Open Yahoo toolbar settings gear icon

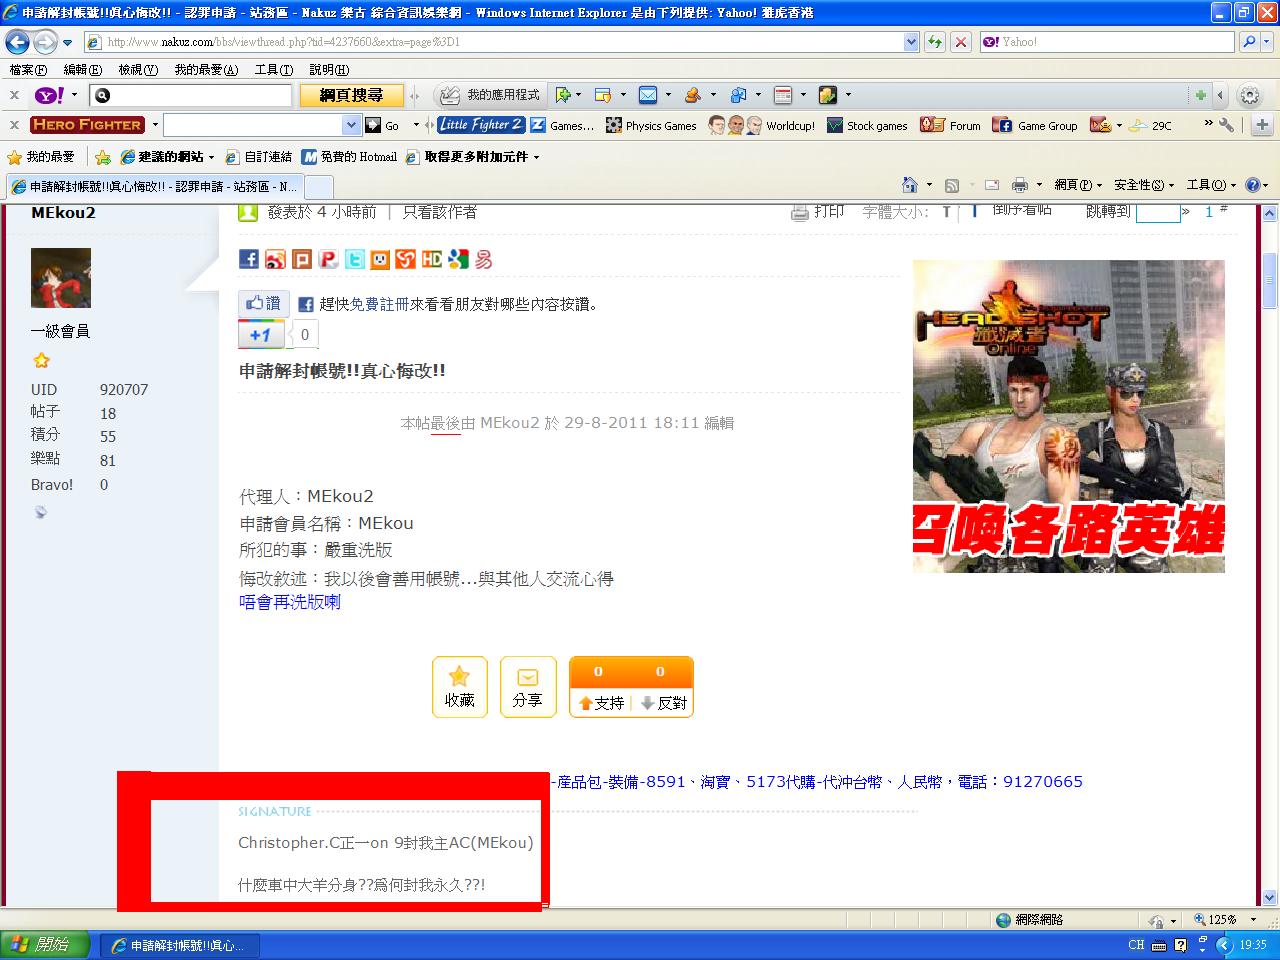point(1249,95)
